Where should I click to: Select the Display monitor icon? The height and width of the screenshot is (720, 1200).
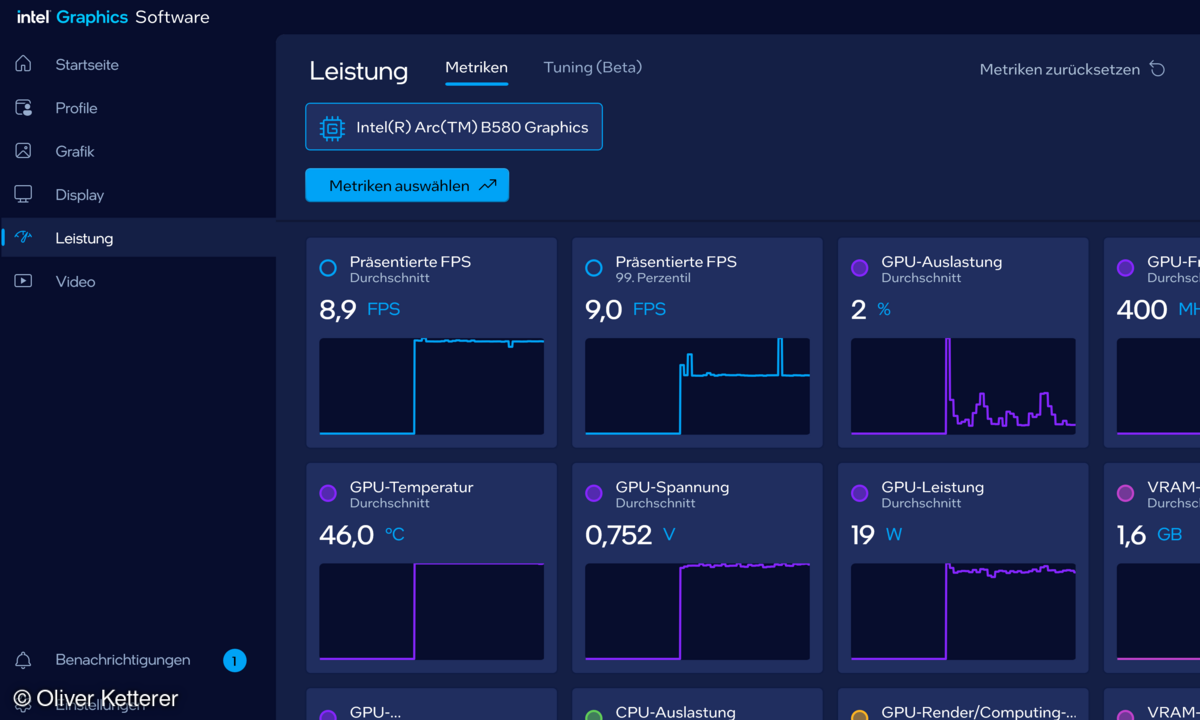coord(23,194)
